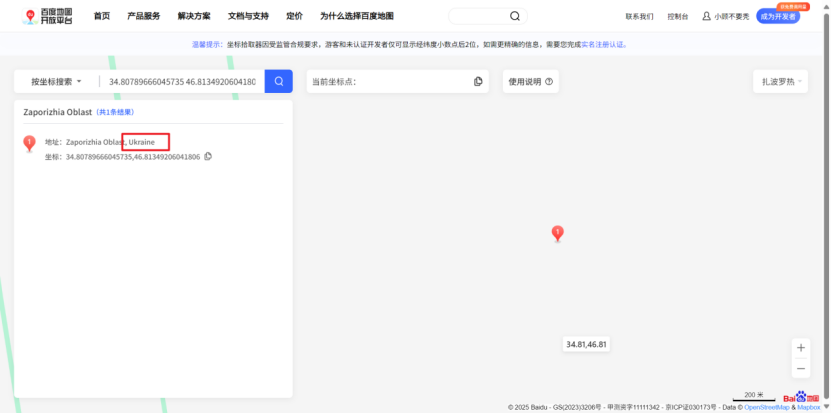Open the 文档与支持 menu

pyautogui.click(x=248, y=16)
